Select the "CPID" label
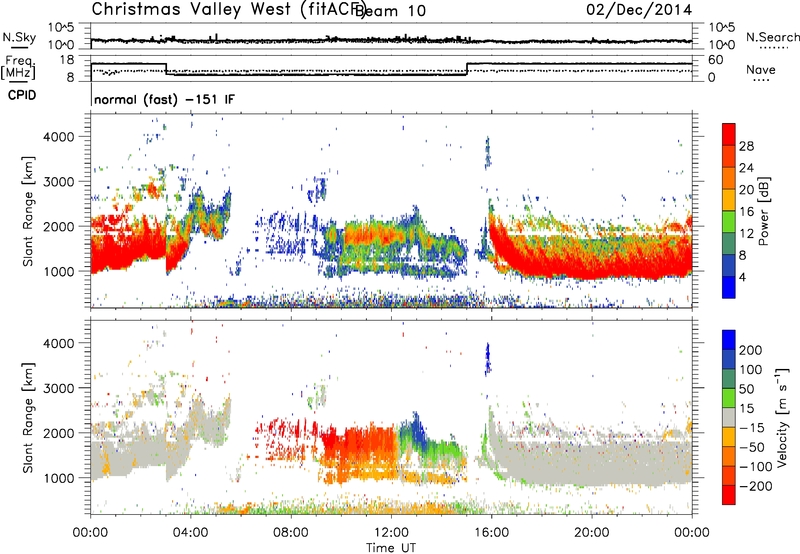800x554 pixels. point(22,95)
